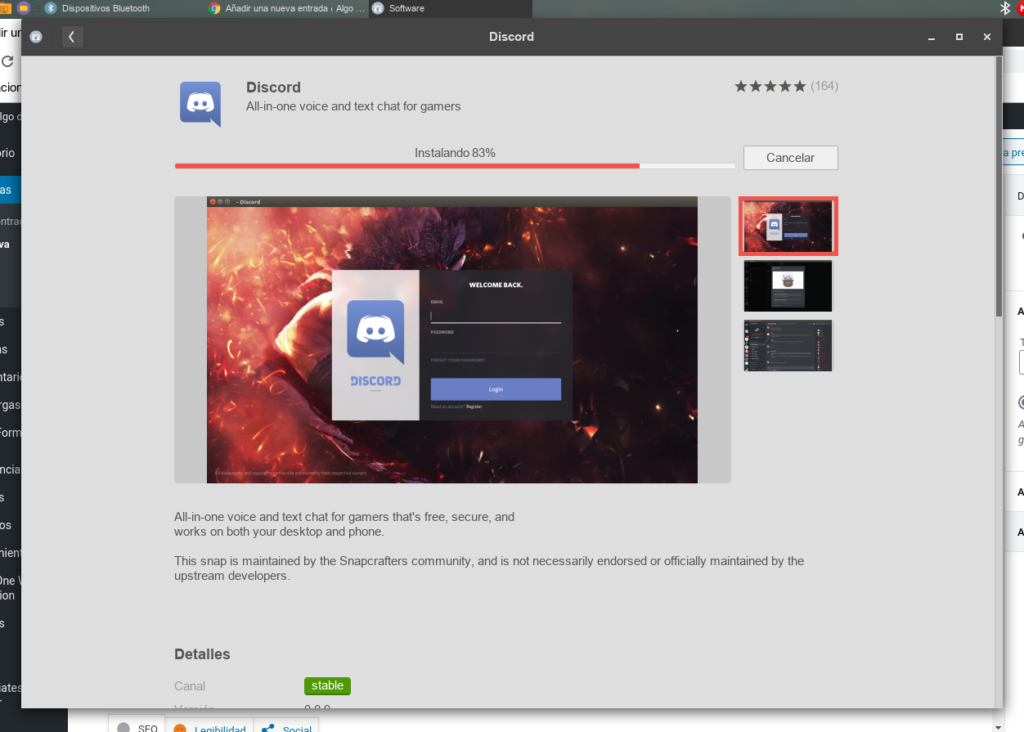
Task: Select the third thumbnail showing the chat view
Action: pos(788,345)
